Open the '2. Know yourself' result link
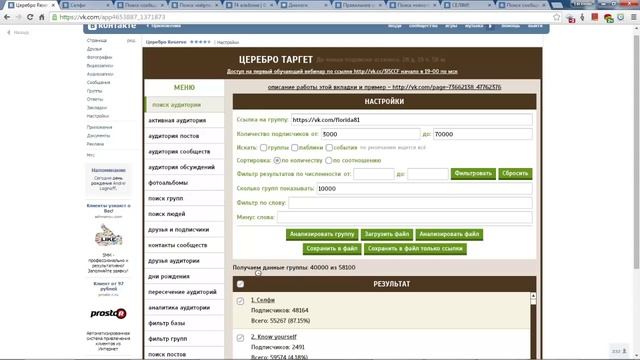 (273, 337)
